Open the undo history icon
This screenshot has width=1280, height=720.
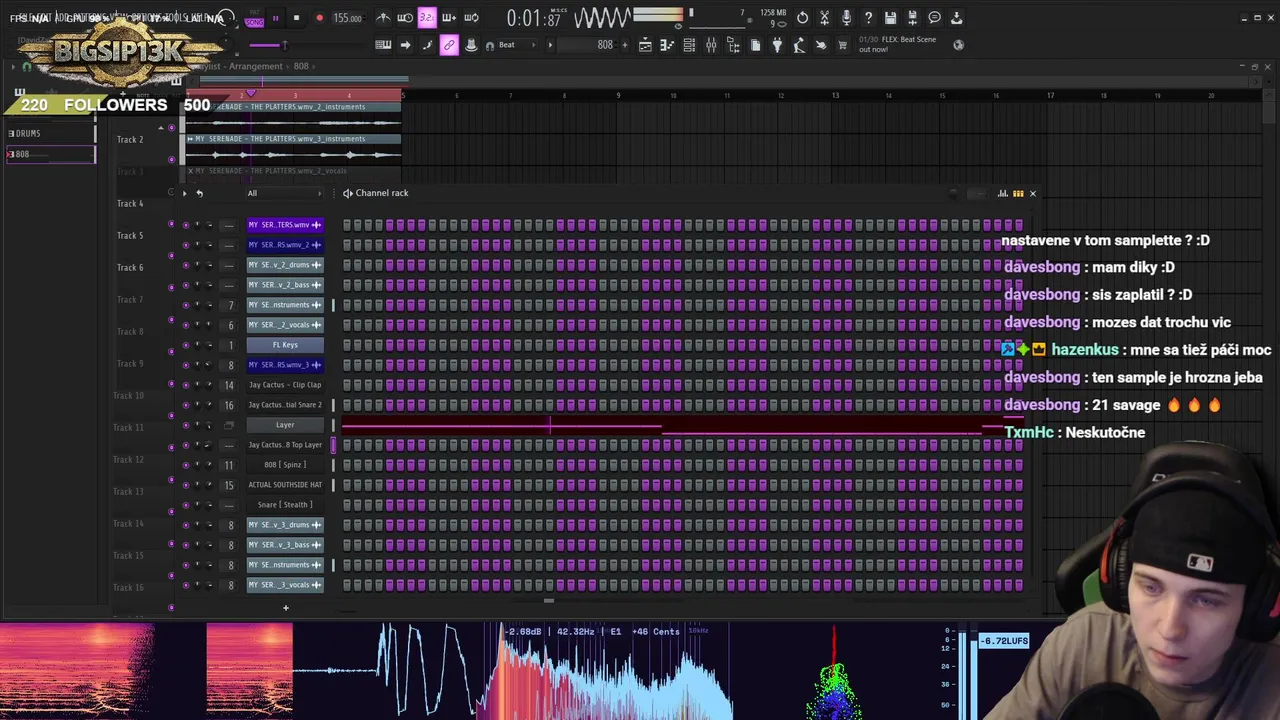(802, 18)
